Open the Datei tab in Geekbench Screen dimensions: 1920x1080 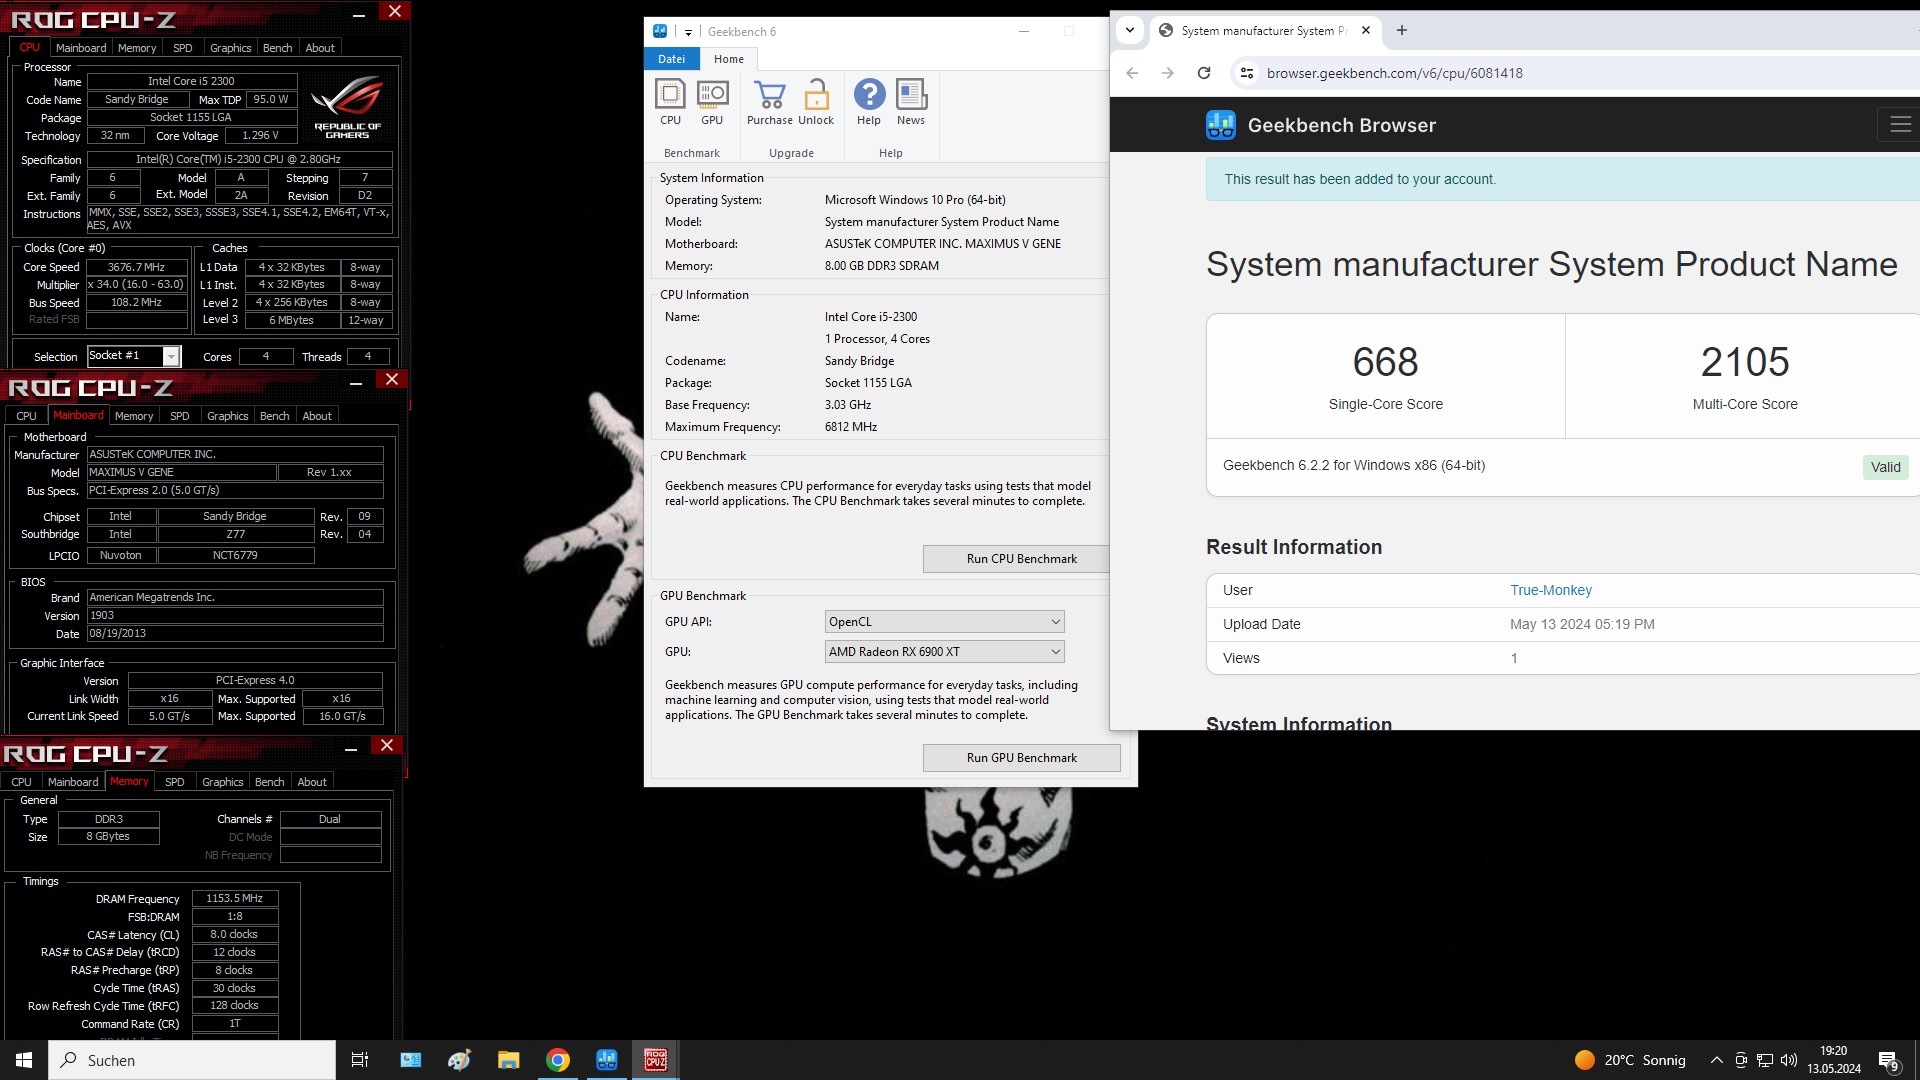tap(672, 59)
